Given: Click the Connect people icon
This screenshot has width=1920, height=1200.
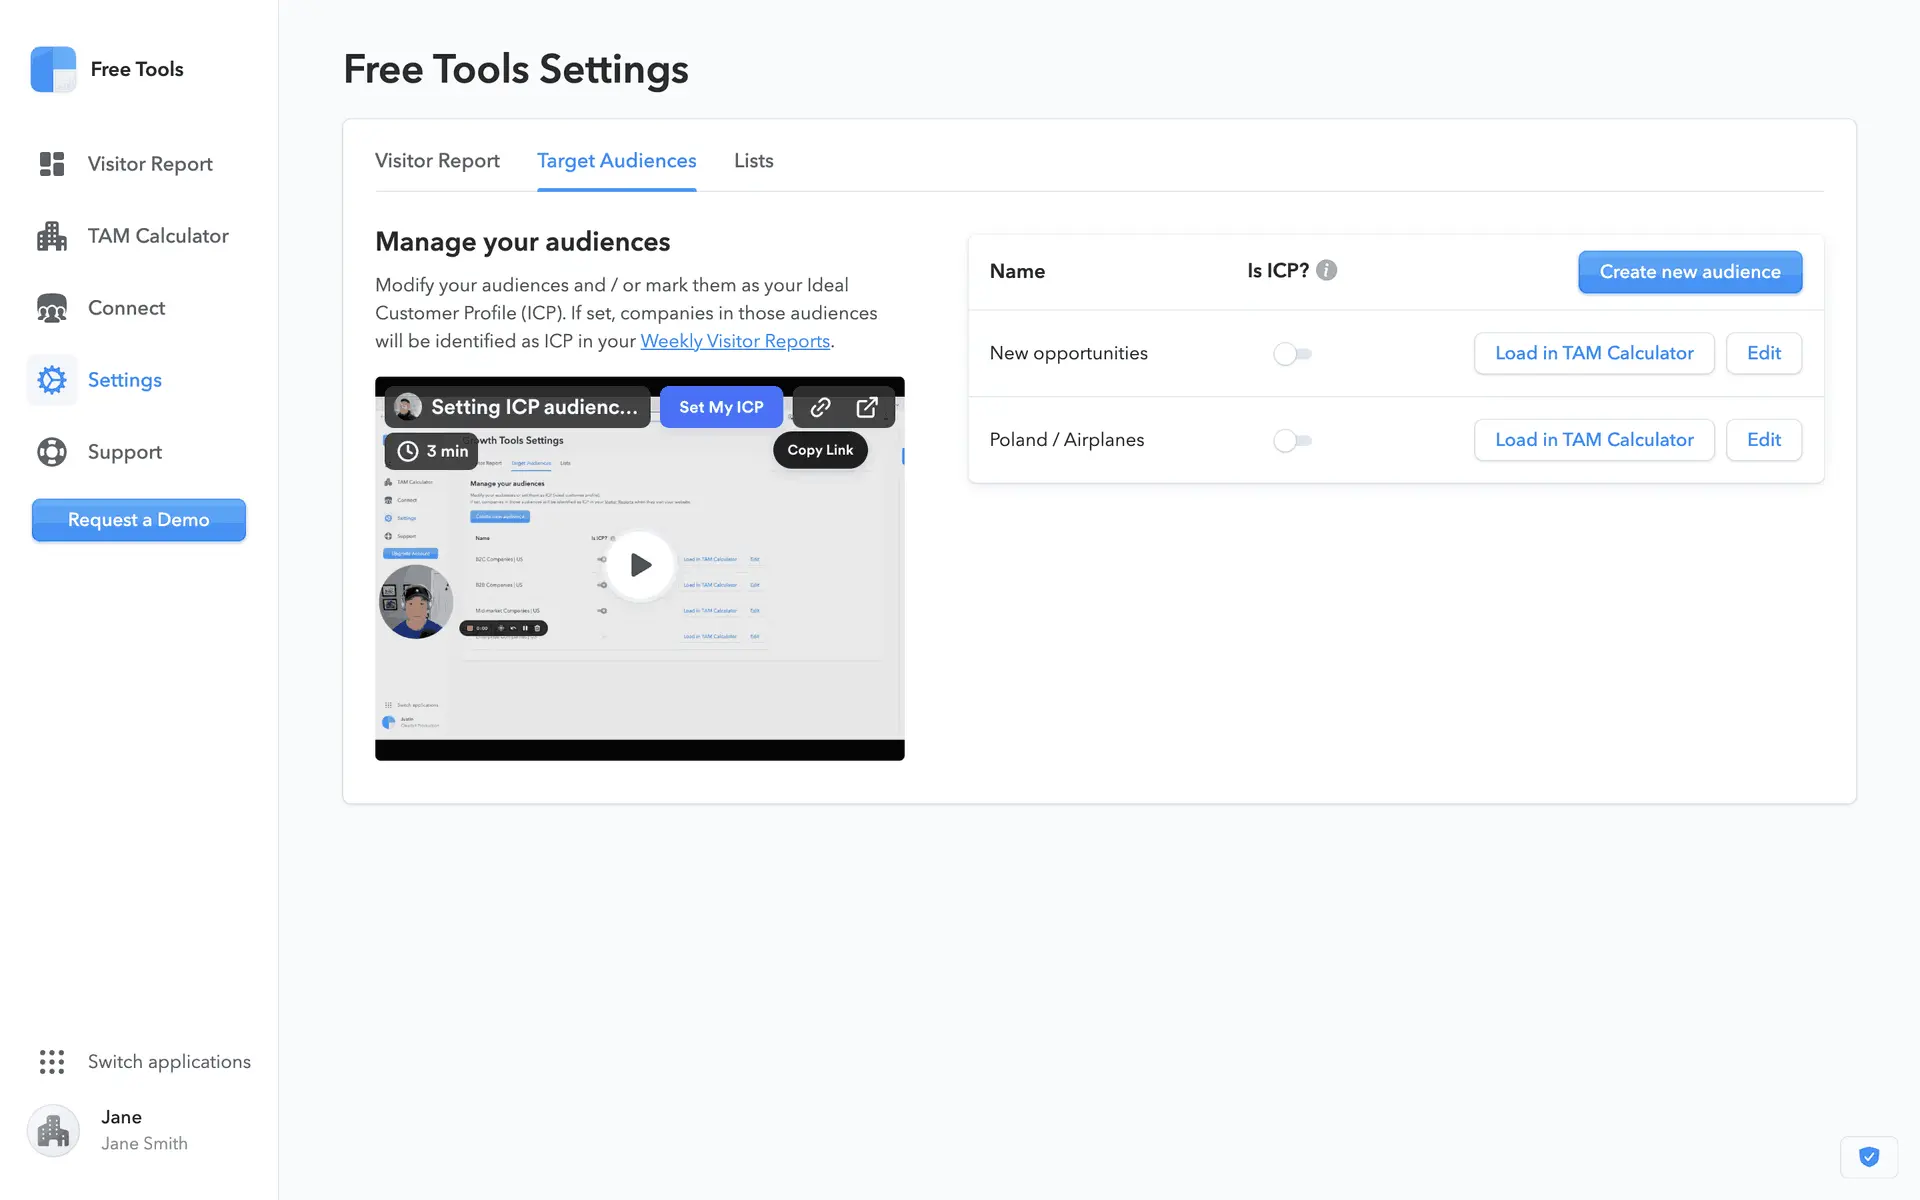Looking at the screenshot, I should (x=52, y=308).
